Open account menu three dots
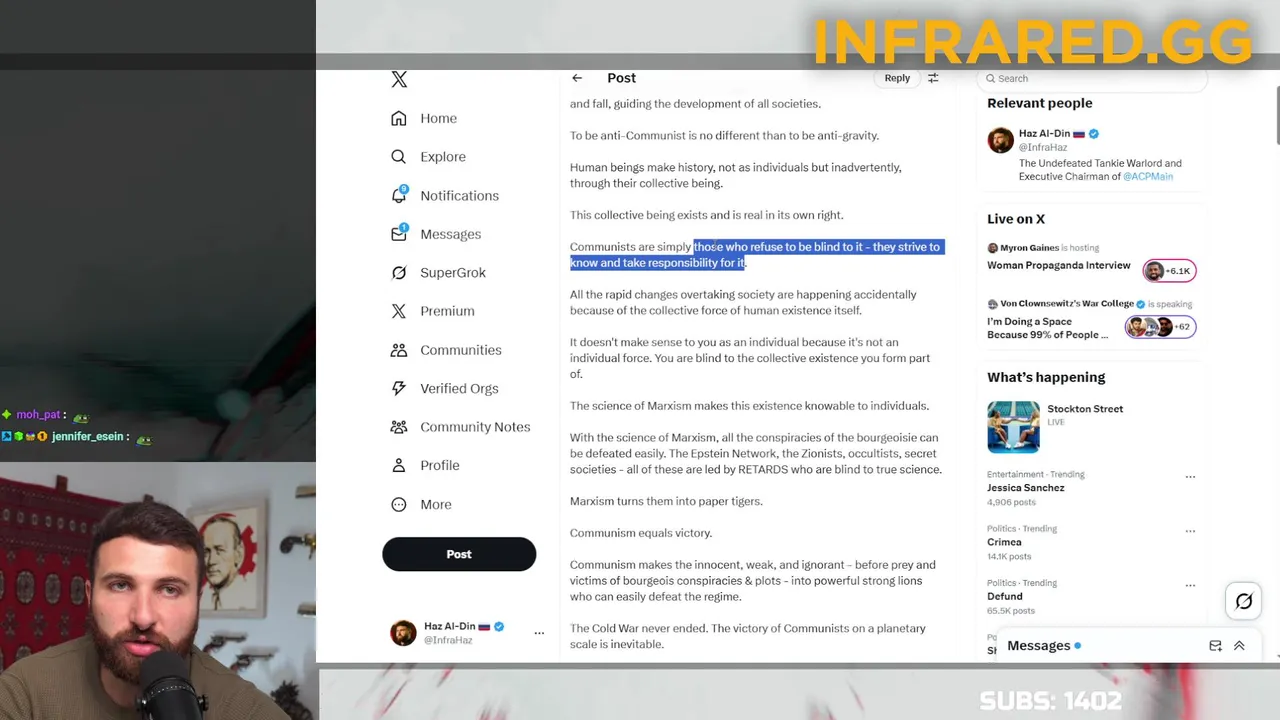The height and width of the screenshot is (720, 1280). pyautogui.click(x=539, y=633)
